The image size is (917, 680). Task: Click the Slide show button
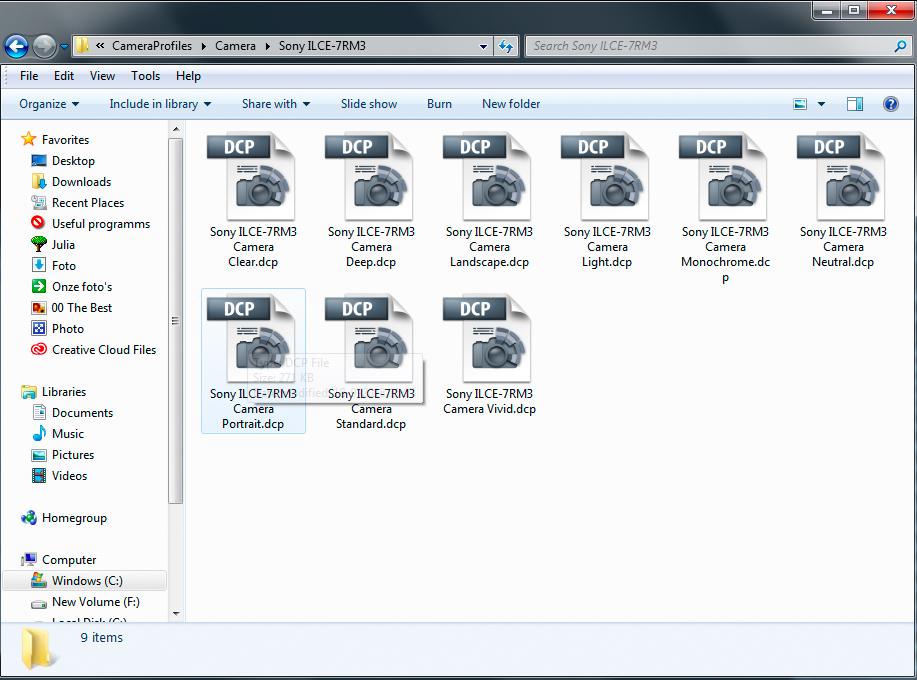click(369, 104)
